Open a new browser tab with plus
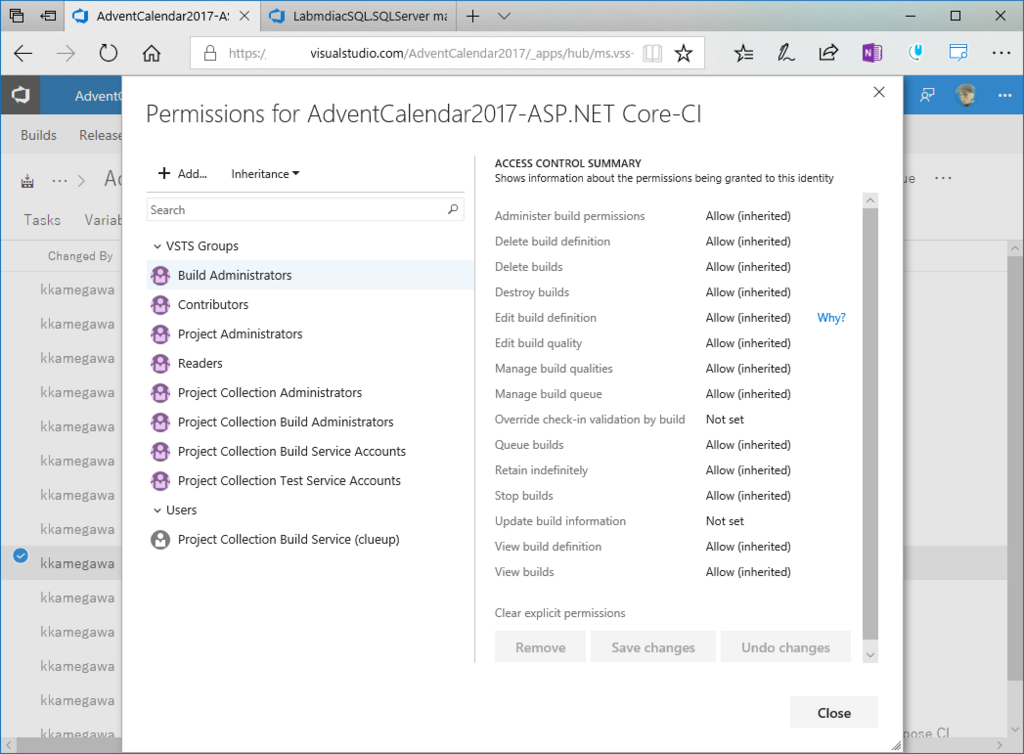 (473, 16)
